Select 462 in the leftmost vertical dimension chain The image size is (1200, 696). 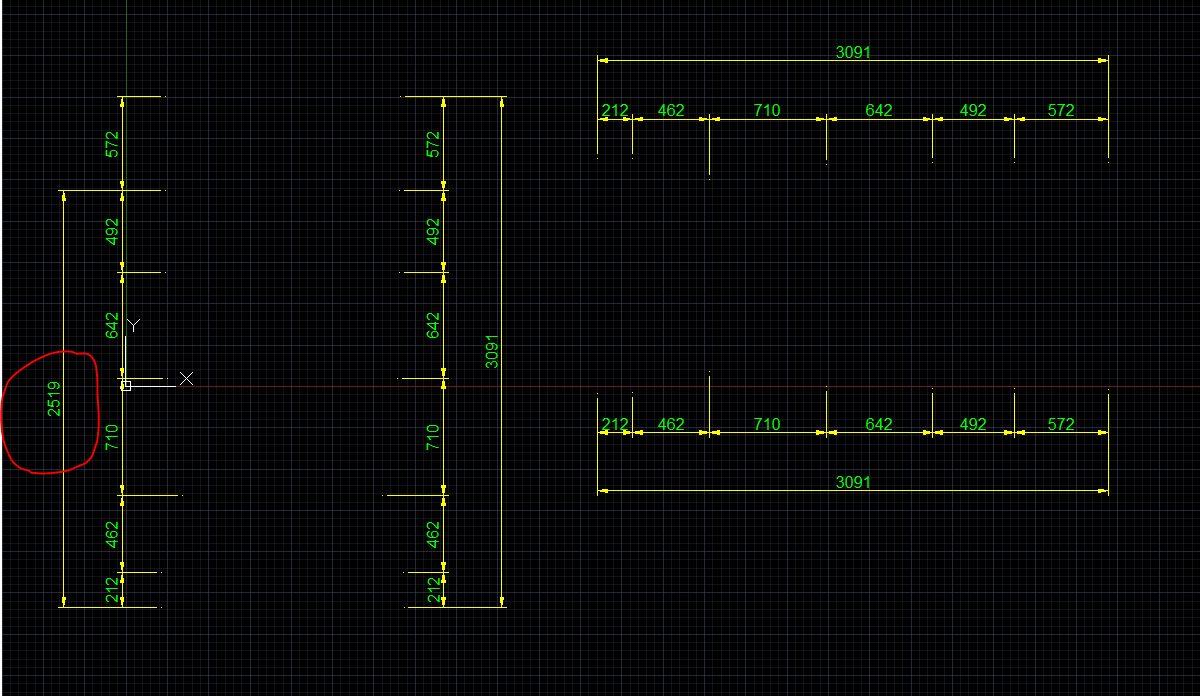112,534
